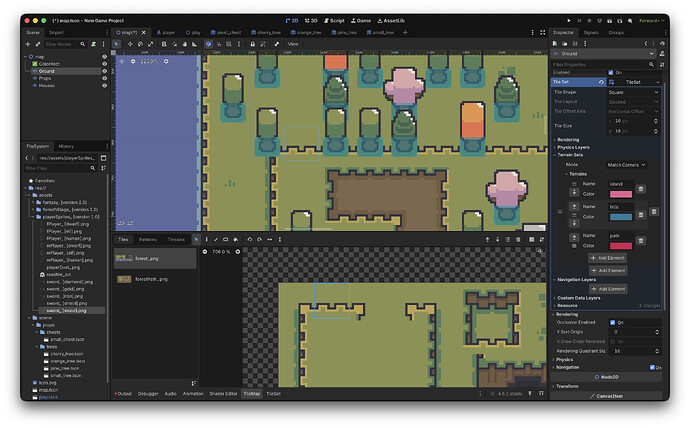Hide the Ground node in scene tree
This screenshot has width=690, height=428.
tap(104, 71)
